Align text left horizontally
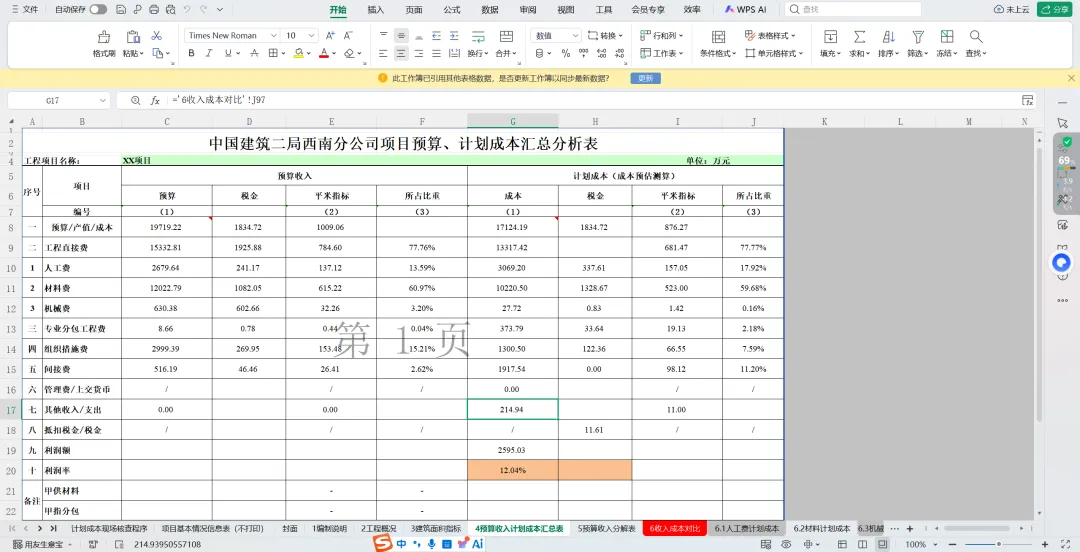The height and width of the screenshot is (552, 1080). point(384,53)
